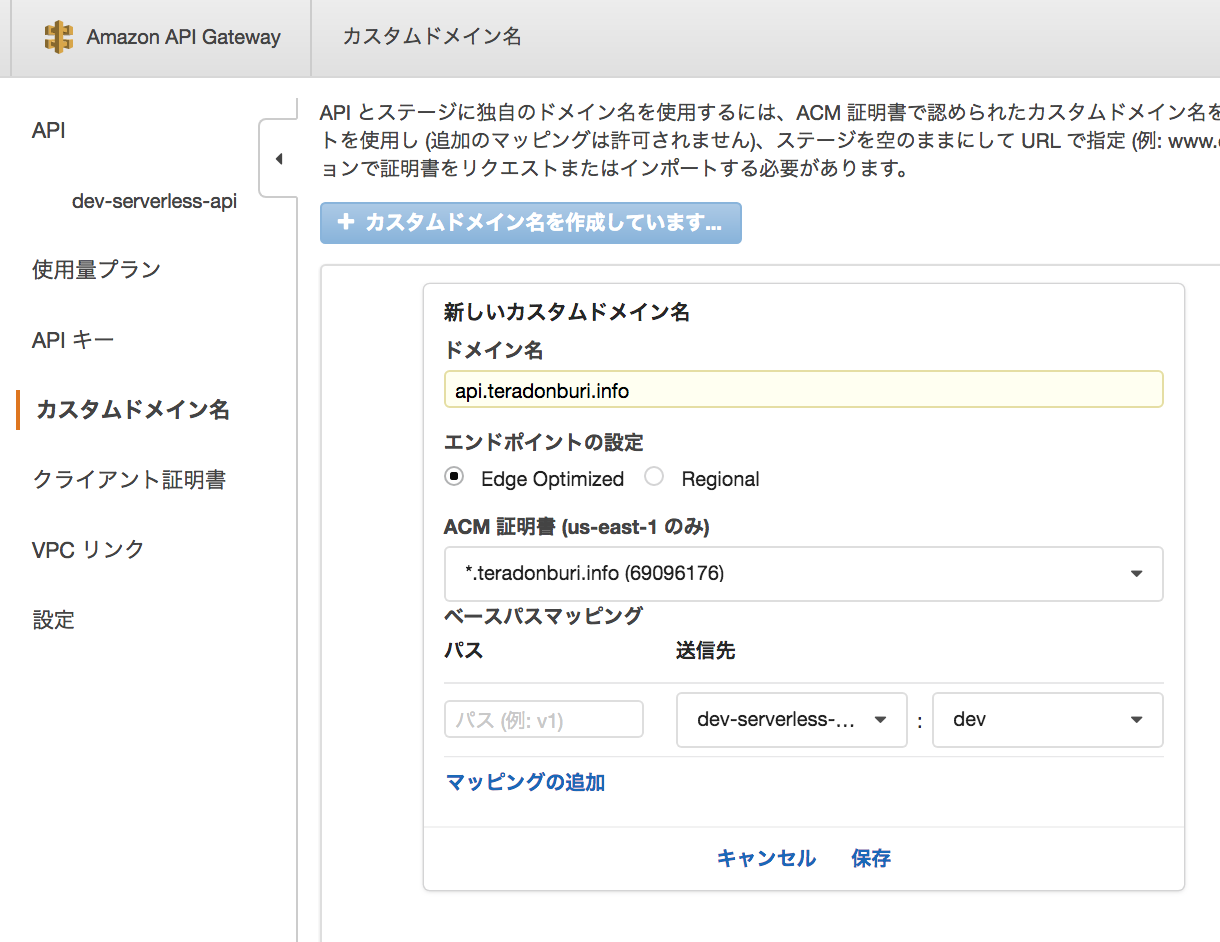The height and width of the screenshot is (942, 1220).
Task: Open API キー in the sidebar
Action: click(x=73, y=340)
